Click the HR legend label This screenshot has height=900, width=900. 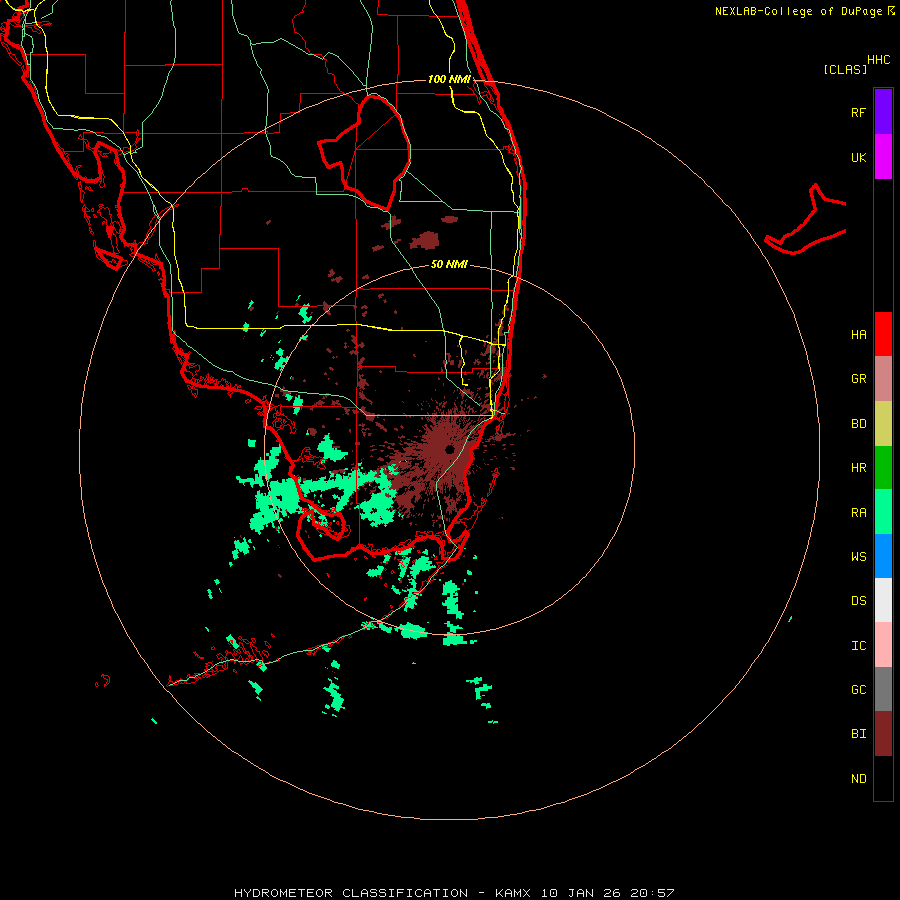pyautogui.click(x=858, y=468)
